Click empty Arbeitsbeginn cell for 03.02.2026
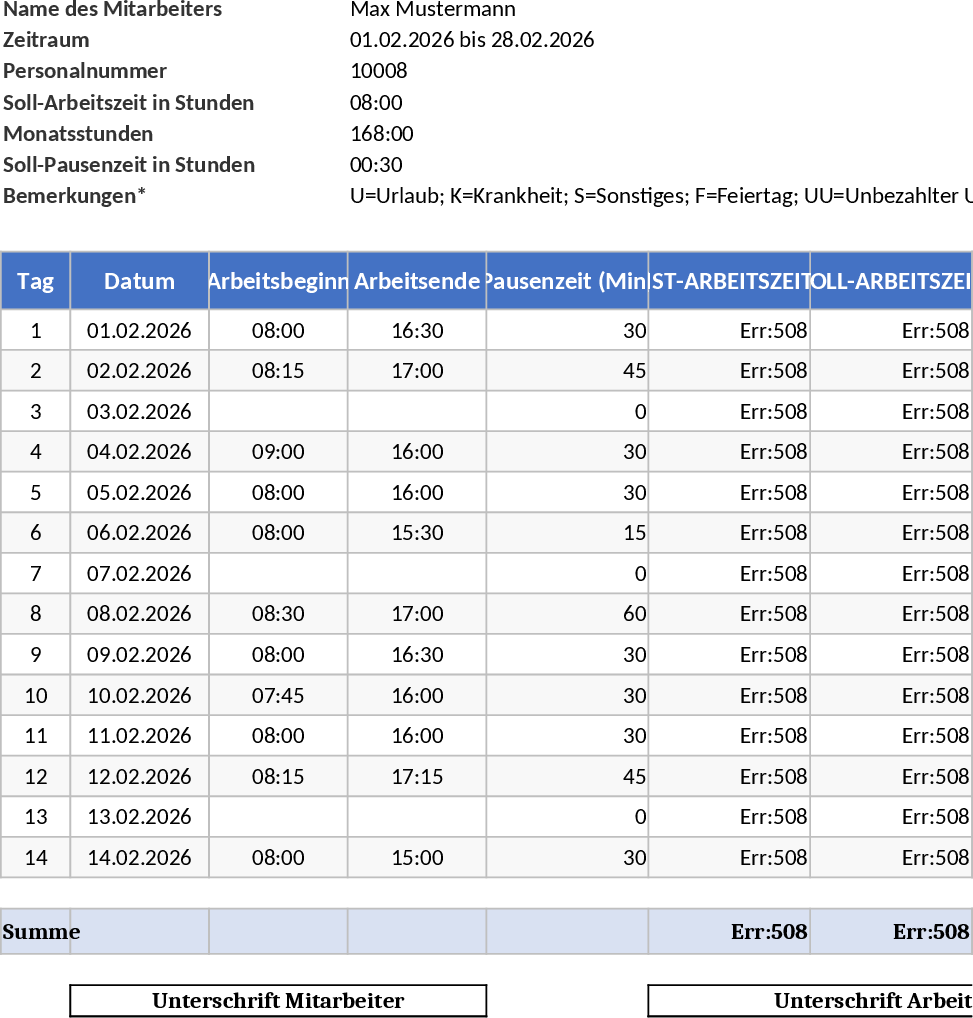 [x=278, y=411]
